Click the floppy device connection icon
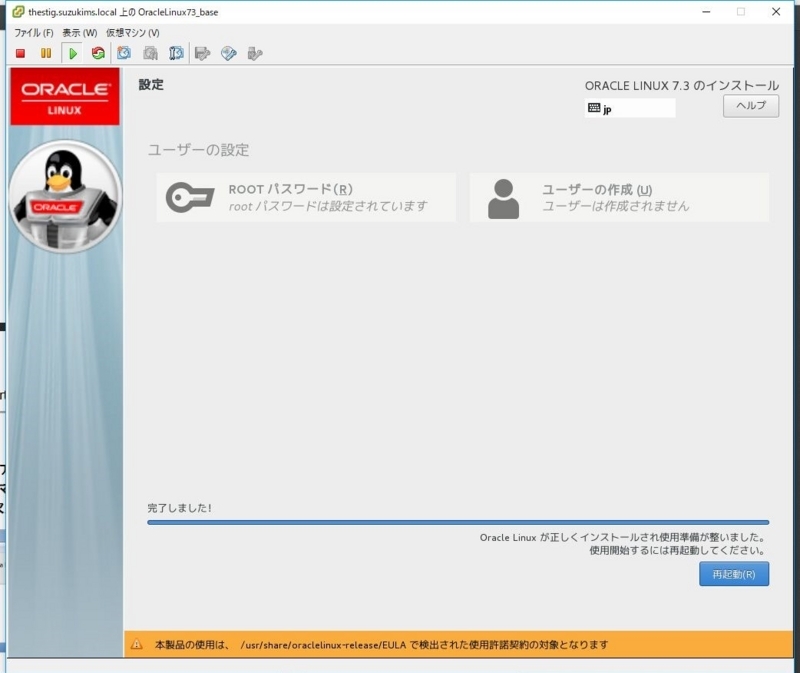This screenshot has height=673, width=800. click(x=203, y=53)
